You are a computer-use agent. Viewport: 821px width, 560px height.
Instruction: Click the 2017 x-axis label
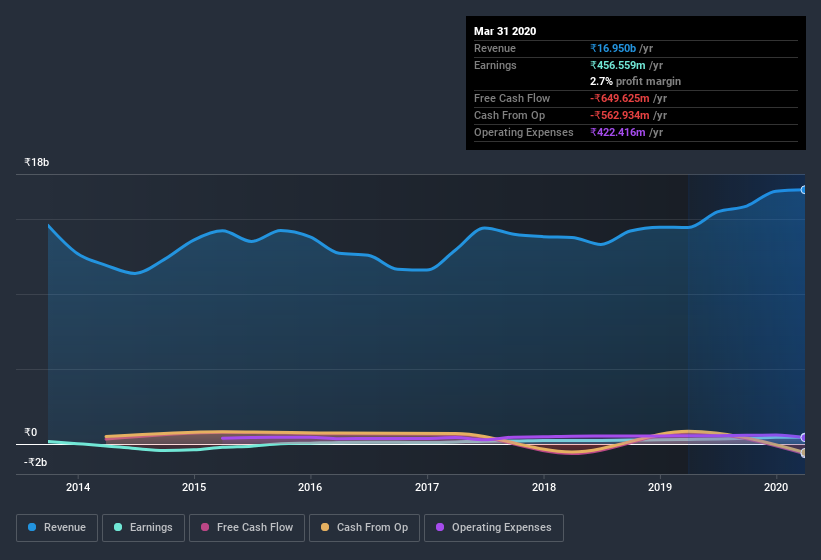tap(427, 487)
